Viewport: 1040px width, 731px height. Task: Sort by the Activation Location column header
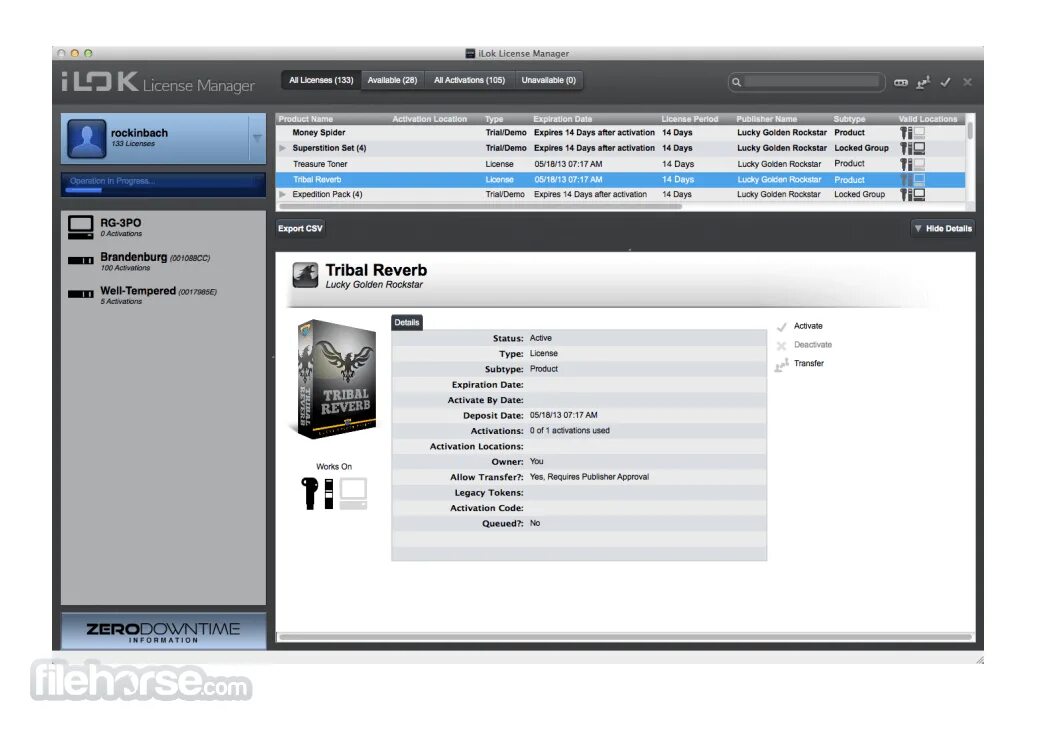coord(430,119)
